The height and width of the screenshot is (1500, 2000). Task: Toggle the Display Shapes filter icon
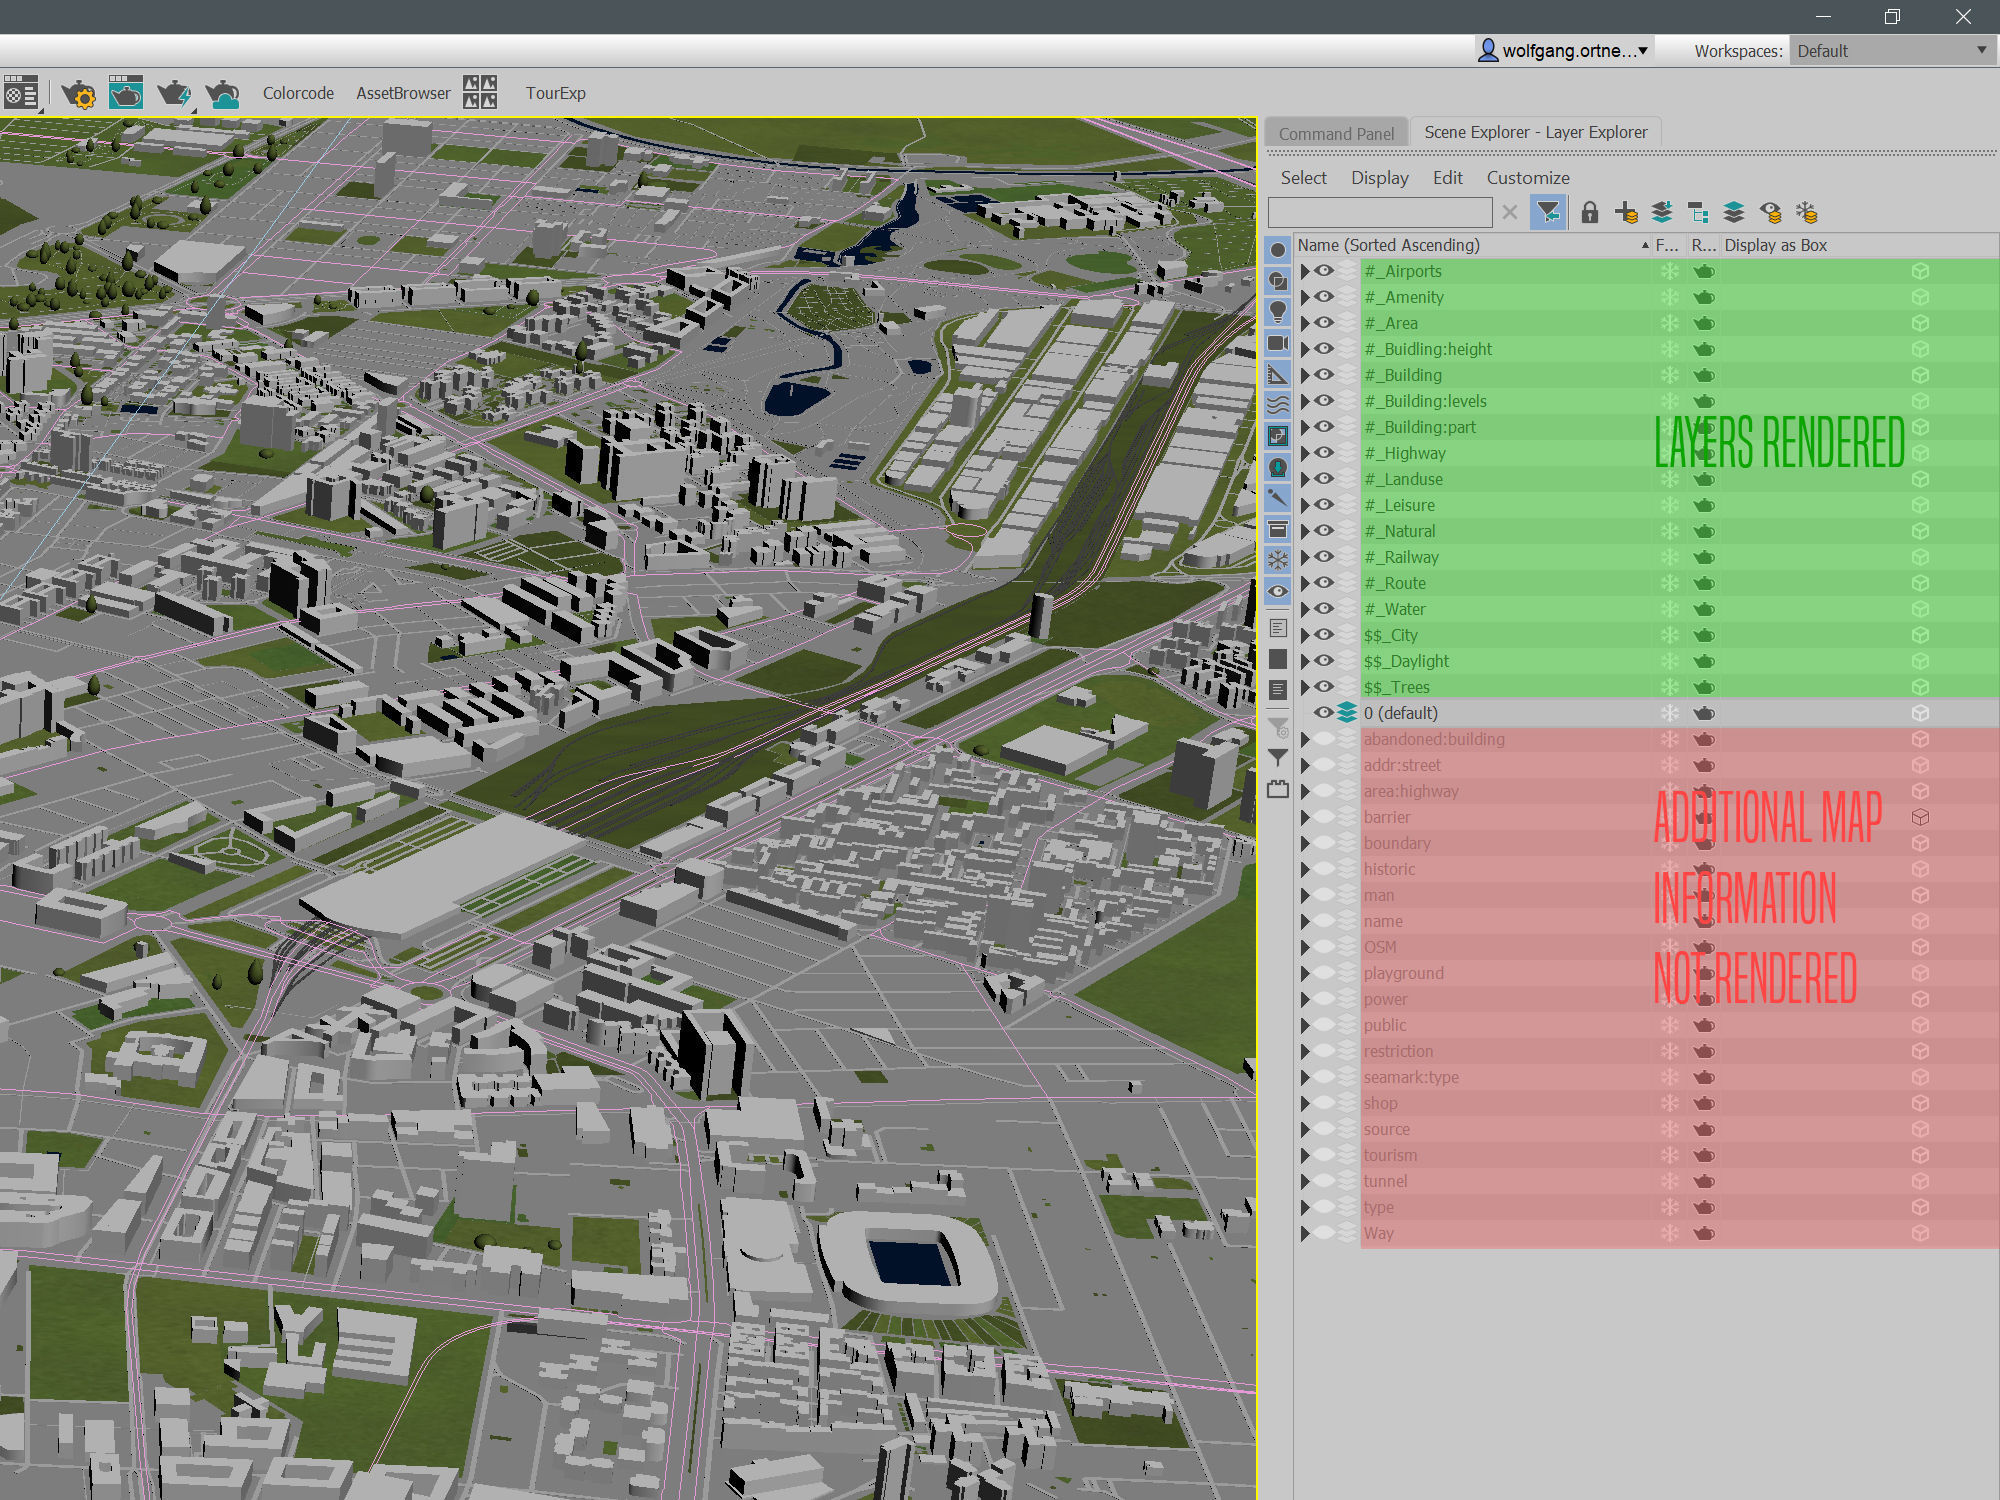tap(1278, 281)
